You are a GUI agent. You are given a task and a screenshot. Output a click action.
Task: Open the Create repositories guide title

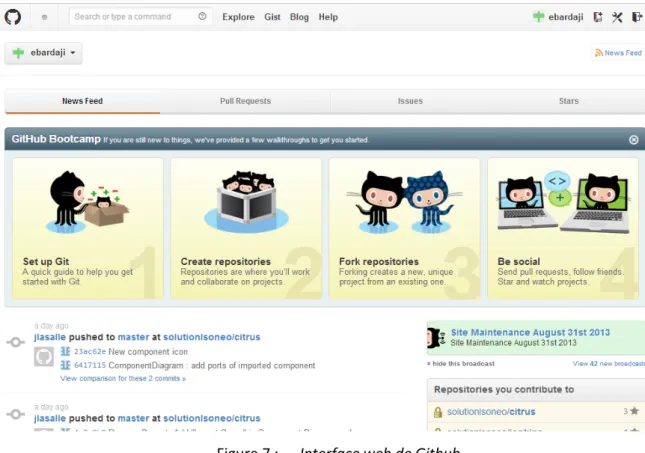(225, 262)
